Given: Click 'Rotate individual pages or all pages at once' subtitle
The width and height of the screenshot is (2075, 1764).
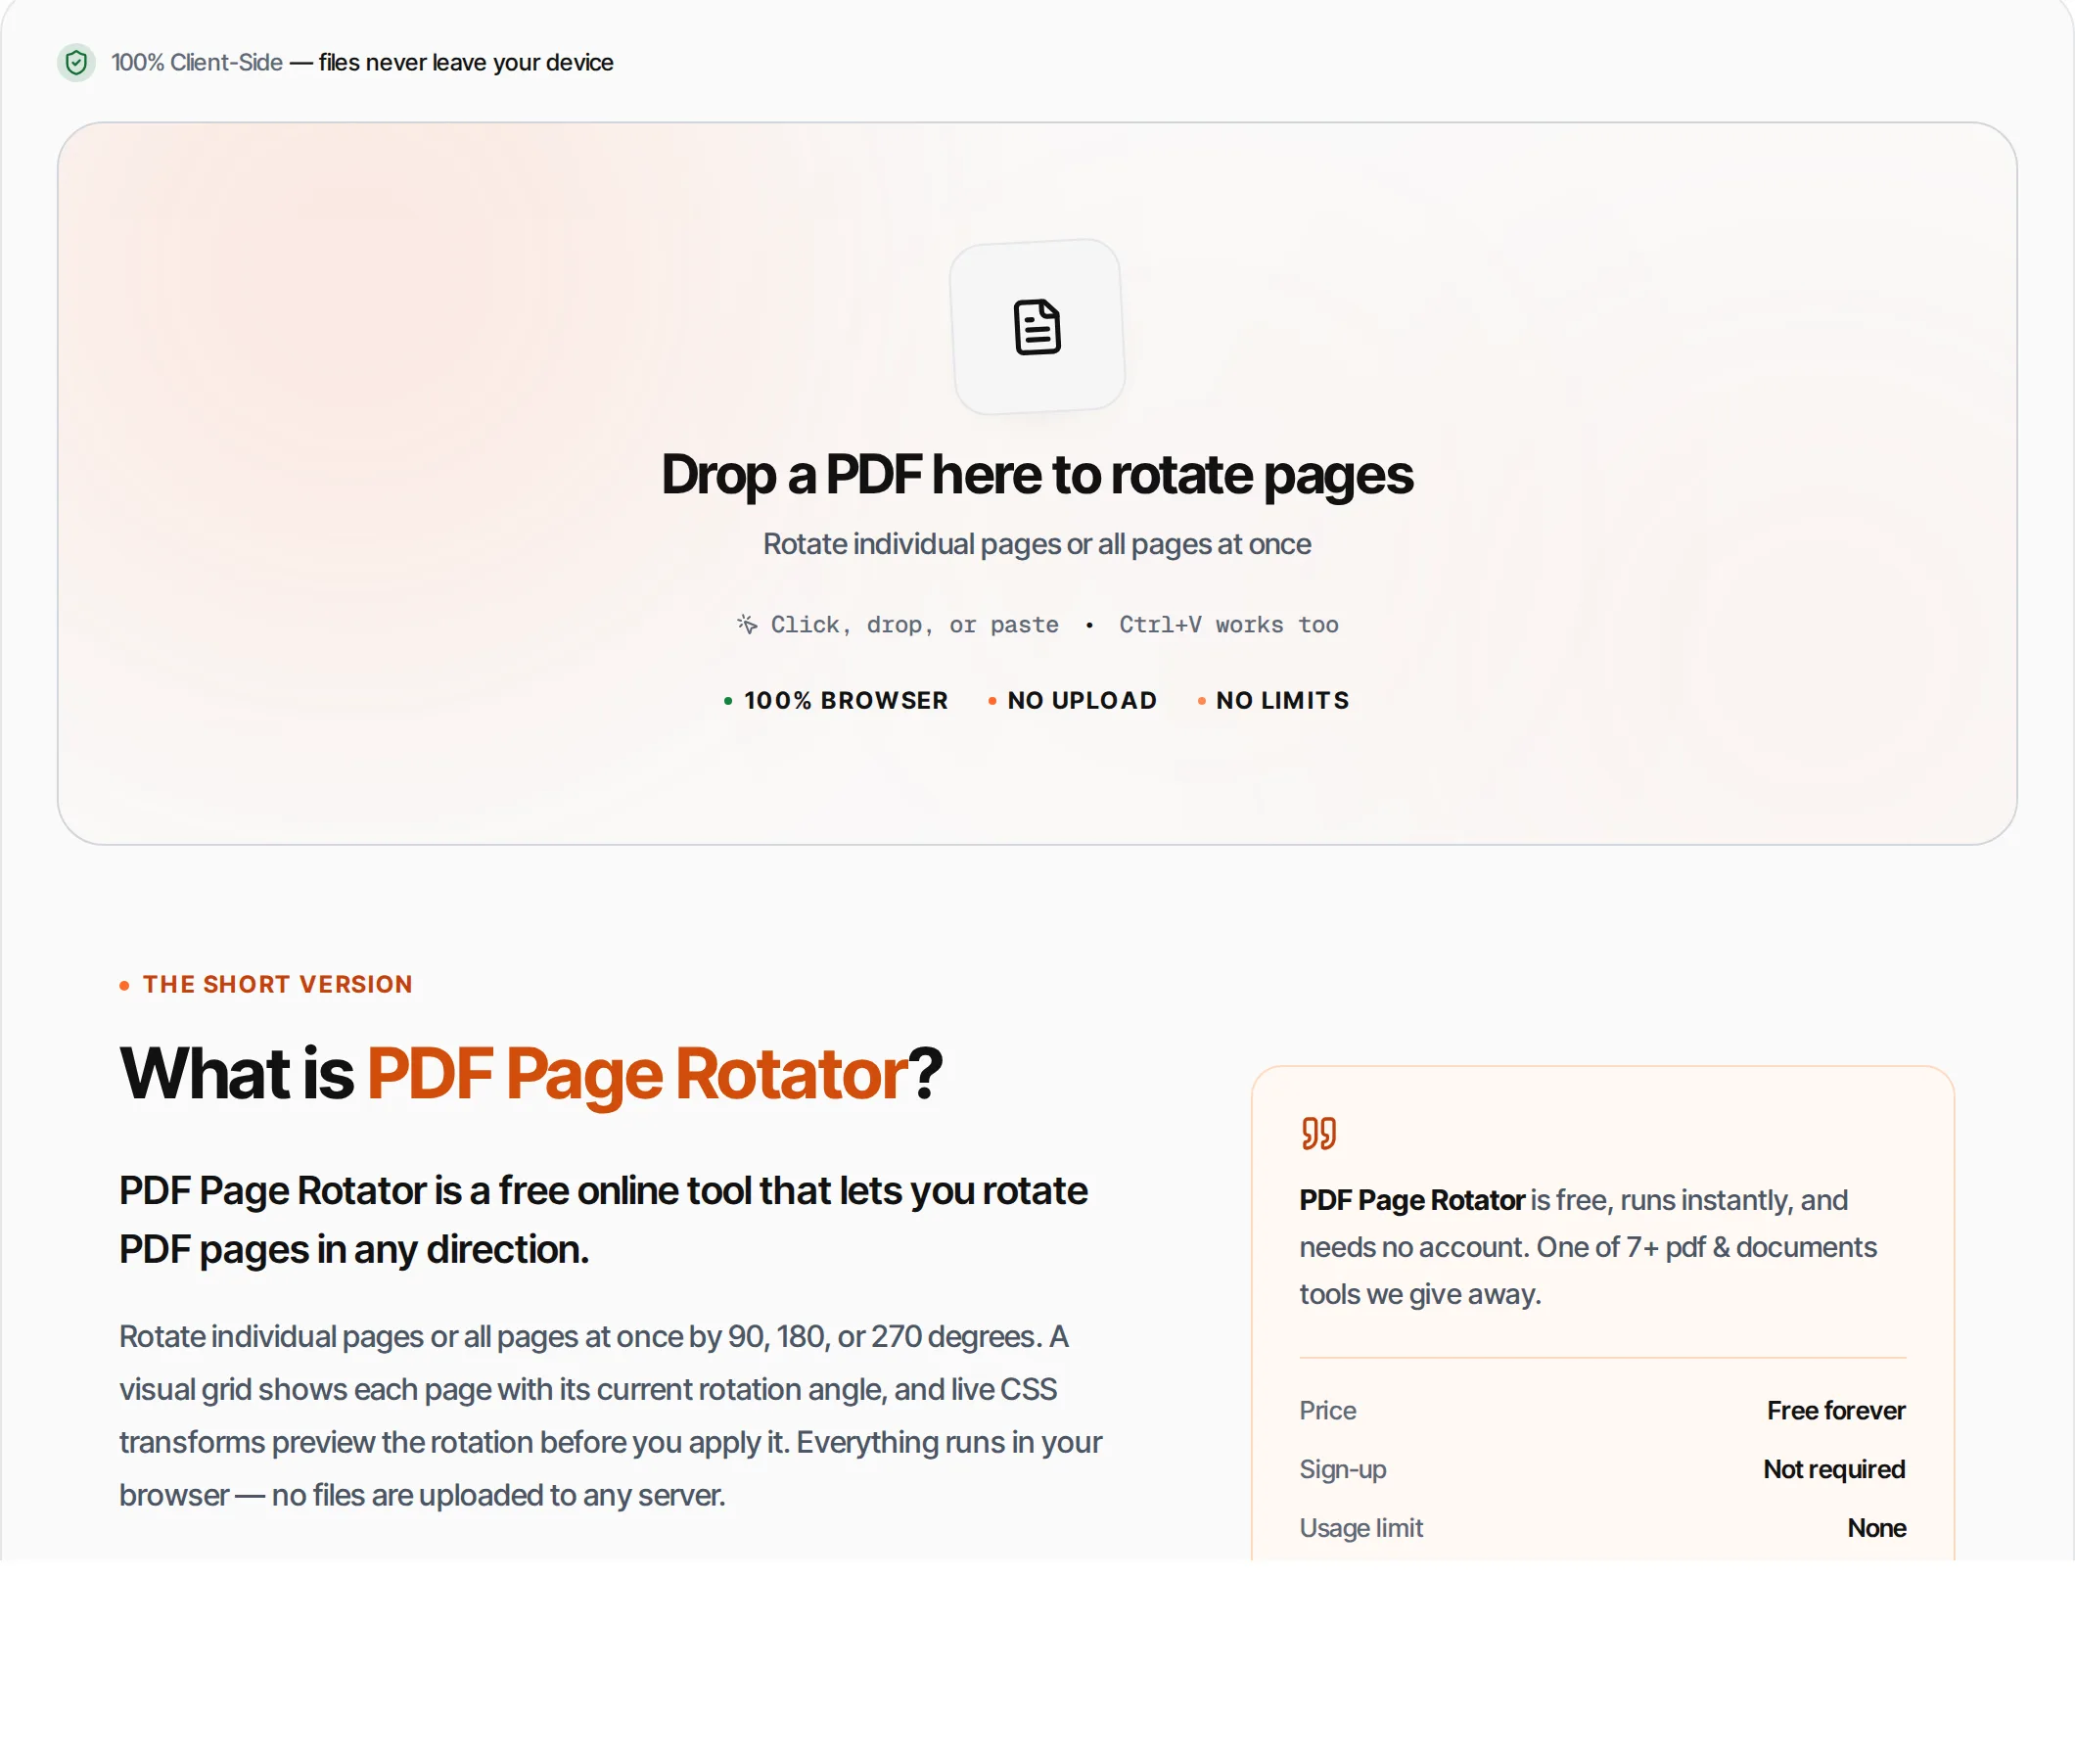Looking at the screenshot, I should coord(1037,544).
